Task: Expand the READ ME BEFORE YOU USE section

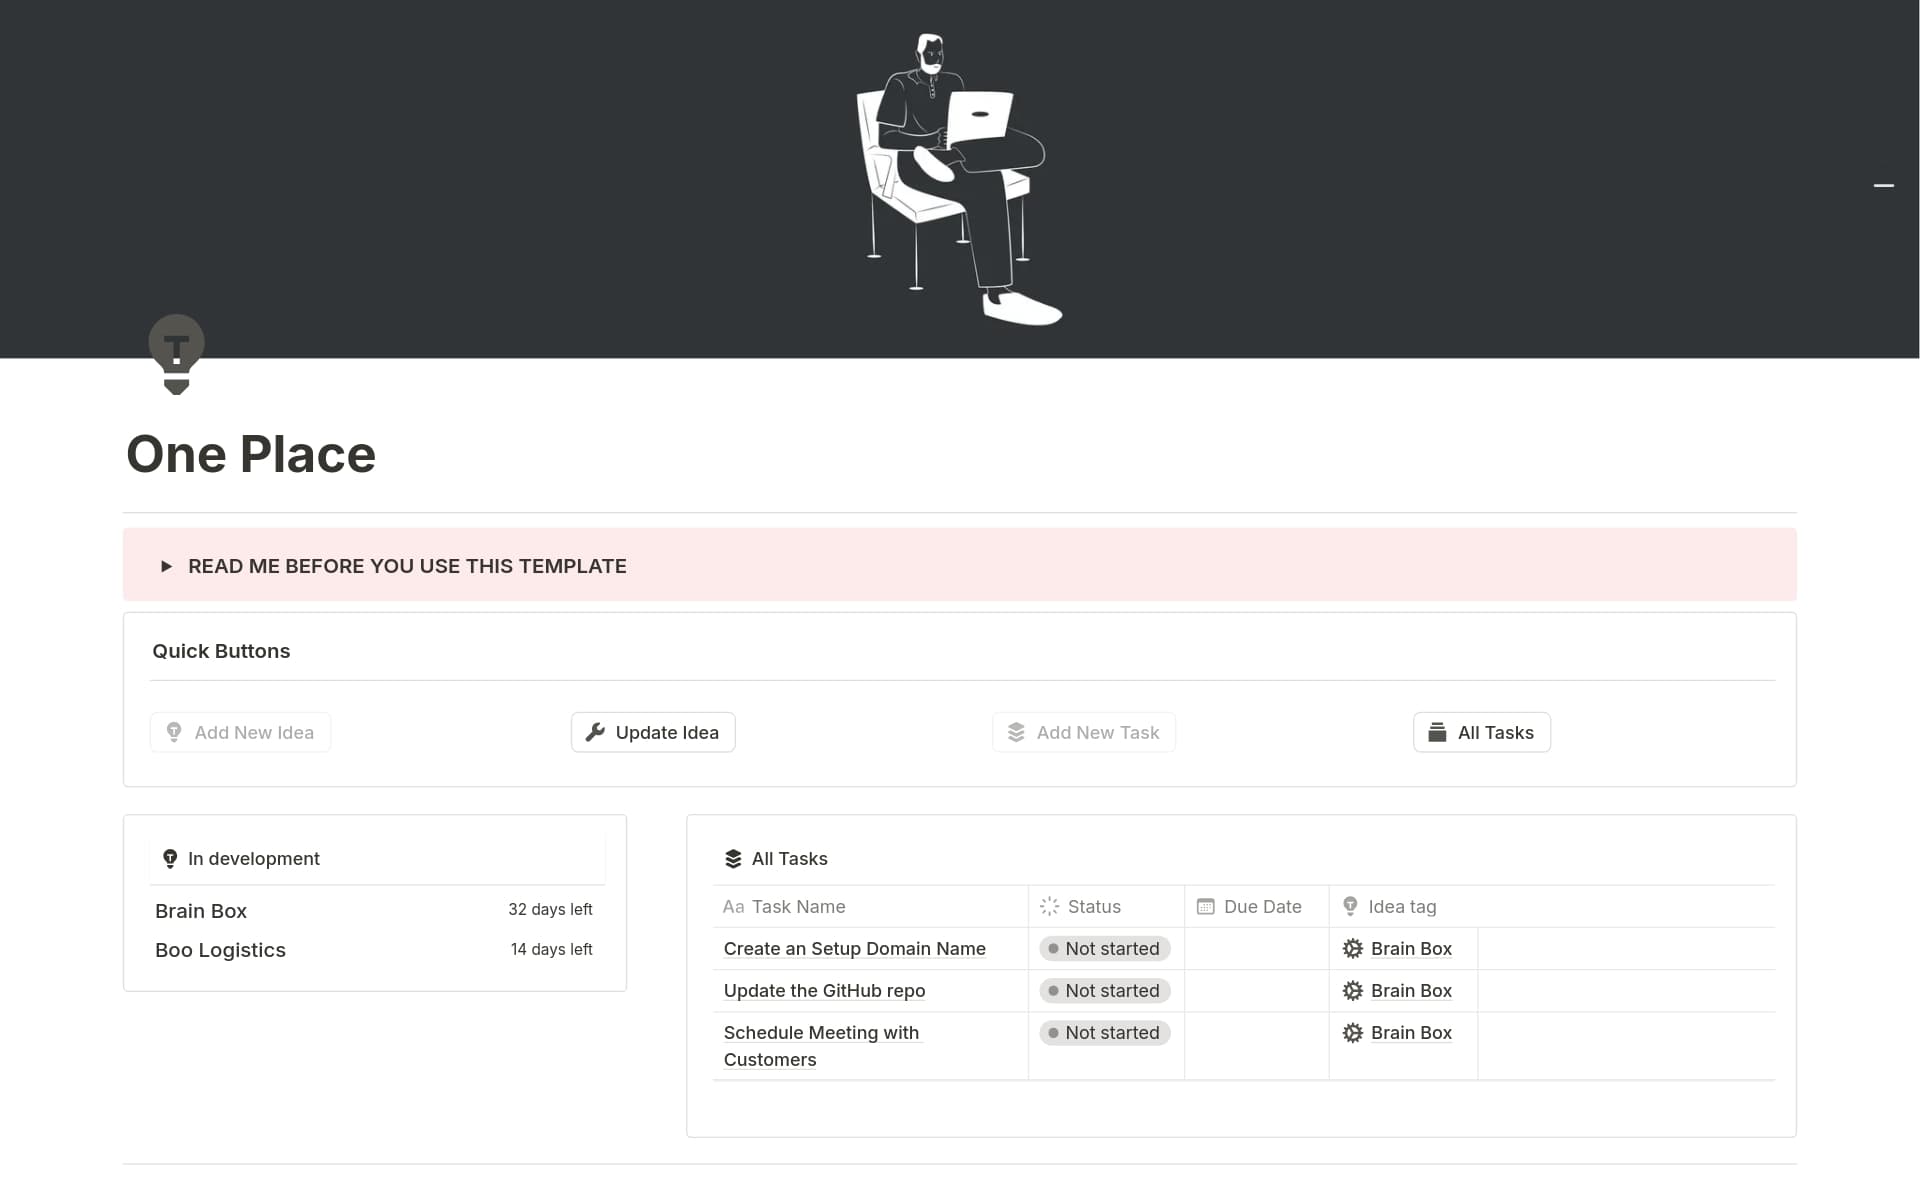Action: point(166,565)
